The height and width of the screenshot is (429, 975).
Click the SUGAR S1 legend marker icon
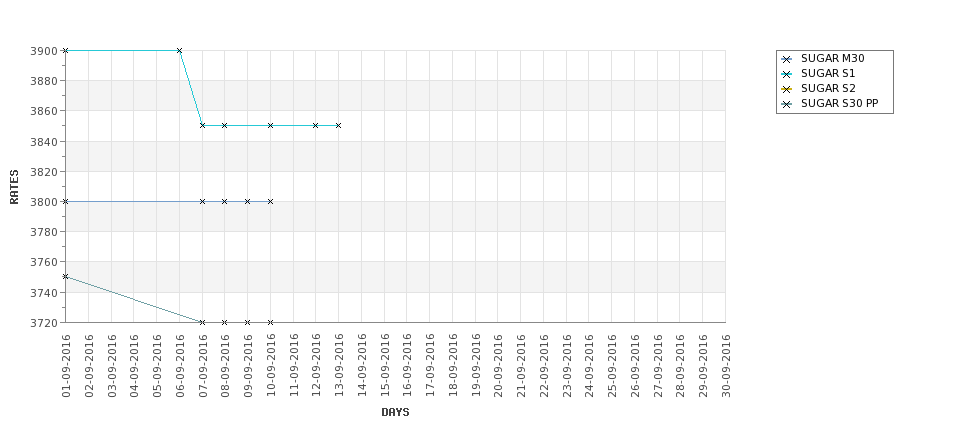pyautogui.click(x=787, y=75)
